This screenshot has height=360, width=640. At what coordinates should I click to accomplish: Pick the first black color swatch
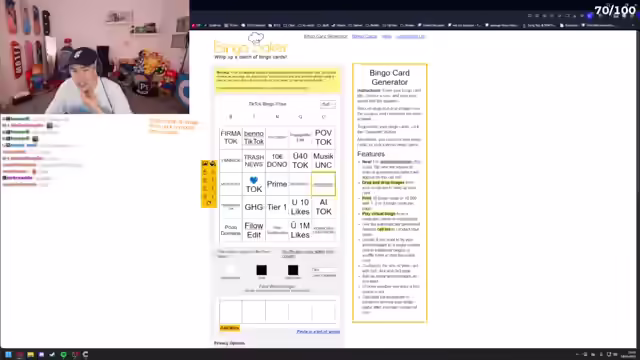coord(262,270)
